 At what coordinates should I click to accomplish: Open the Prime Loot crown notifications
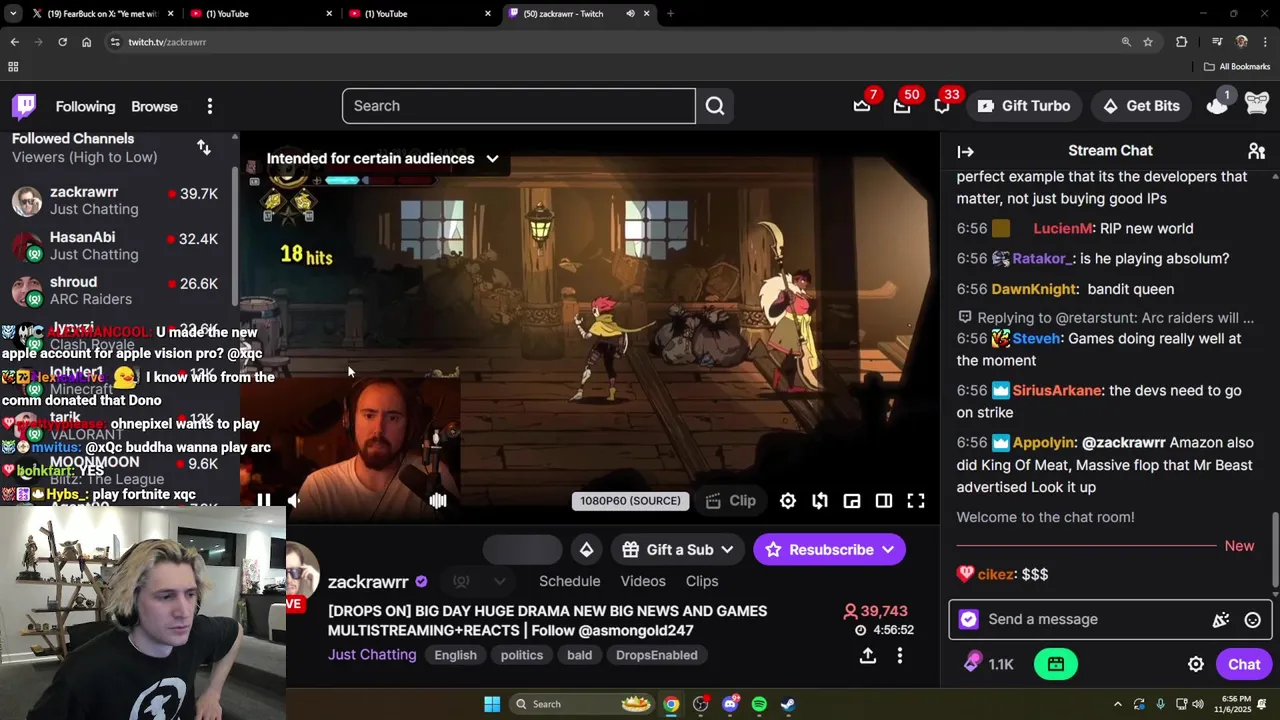[x=862, y=106]
